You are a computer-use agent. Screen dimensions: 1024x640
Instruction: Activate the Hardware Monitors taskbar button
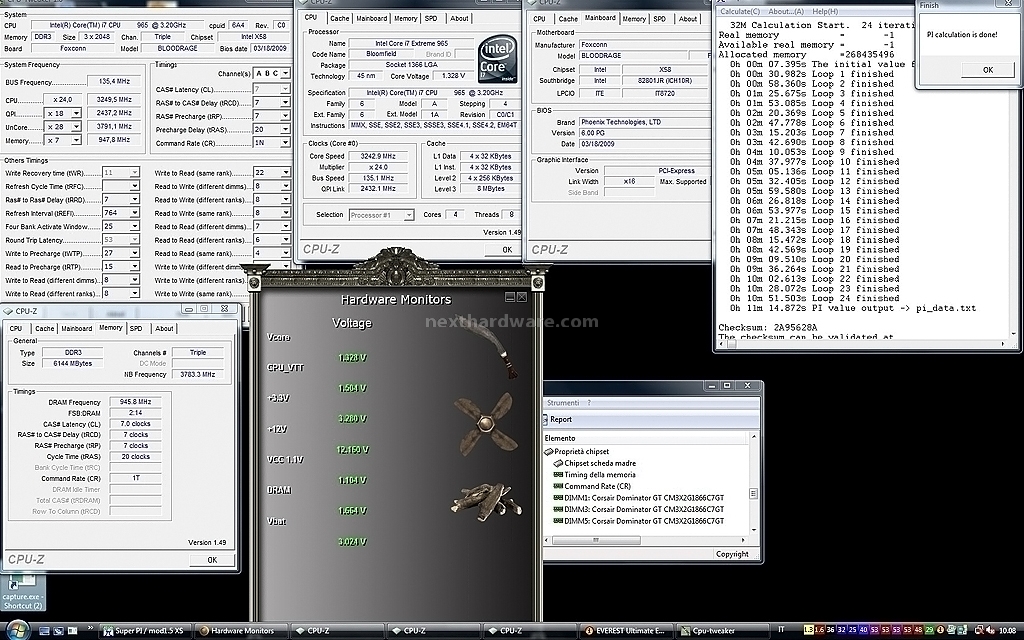[241, 631]
